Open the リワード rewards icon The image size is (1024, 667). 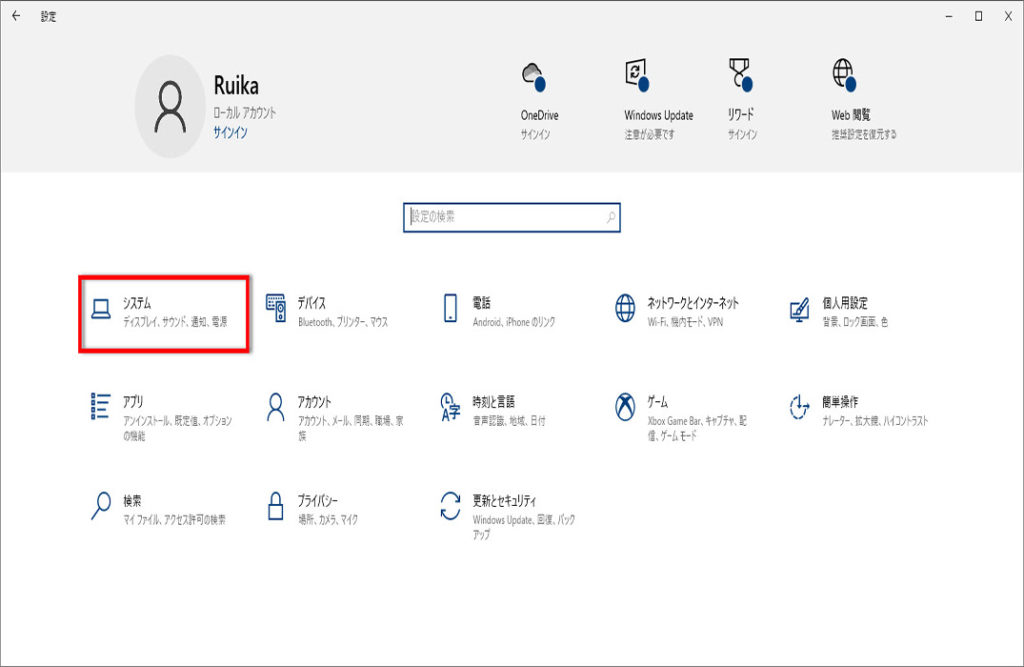pos(740,76)
